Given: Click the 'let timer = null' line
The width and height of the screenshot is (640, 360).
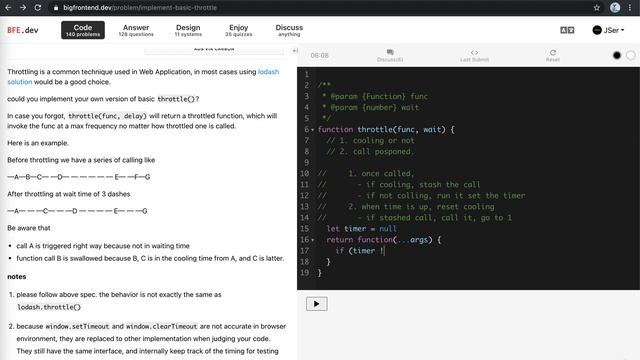Looking at the screenshot, I should (362, 229).
